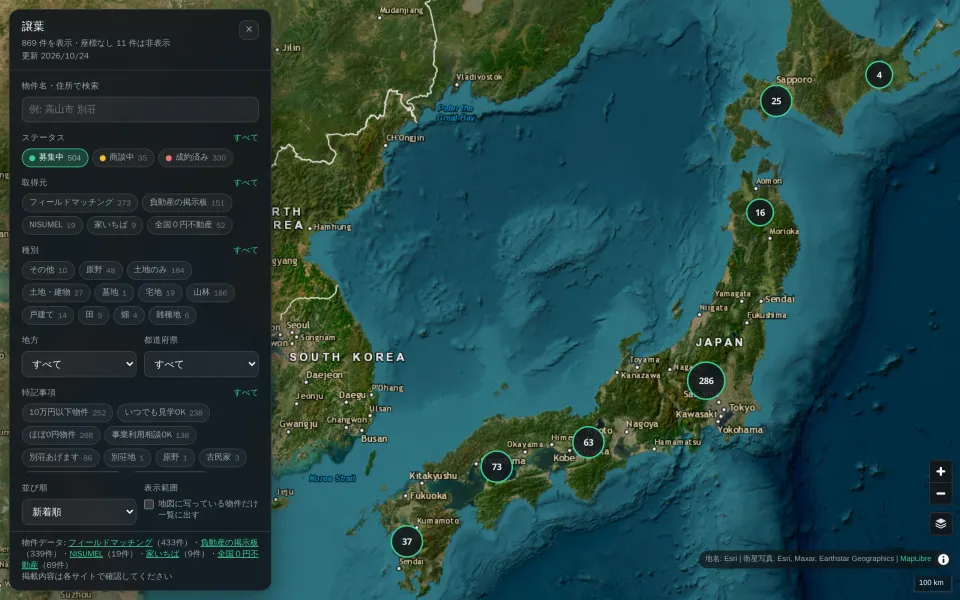
Task: Select the 畑 4 type chip
Action: point(129,315)
